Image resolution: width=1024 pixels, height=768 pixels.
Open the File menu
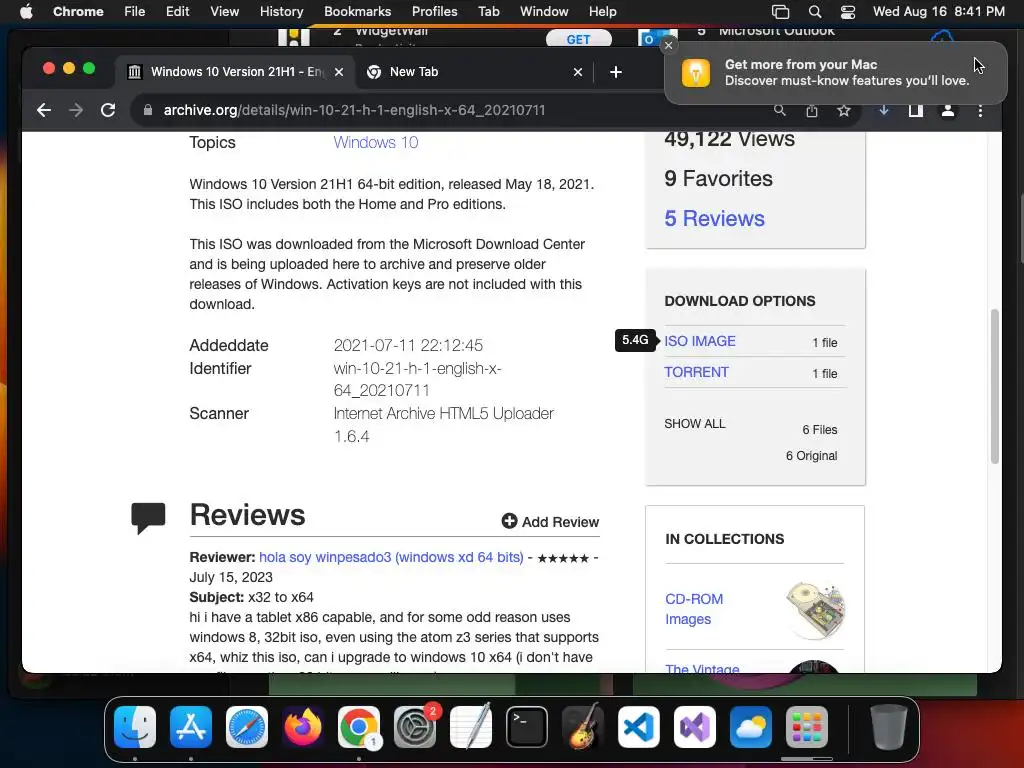135,11
